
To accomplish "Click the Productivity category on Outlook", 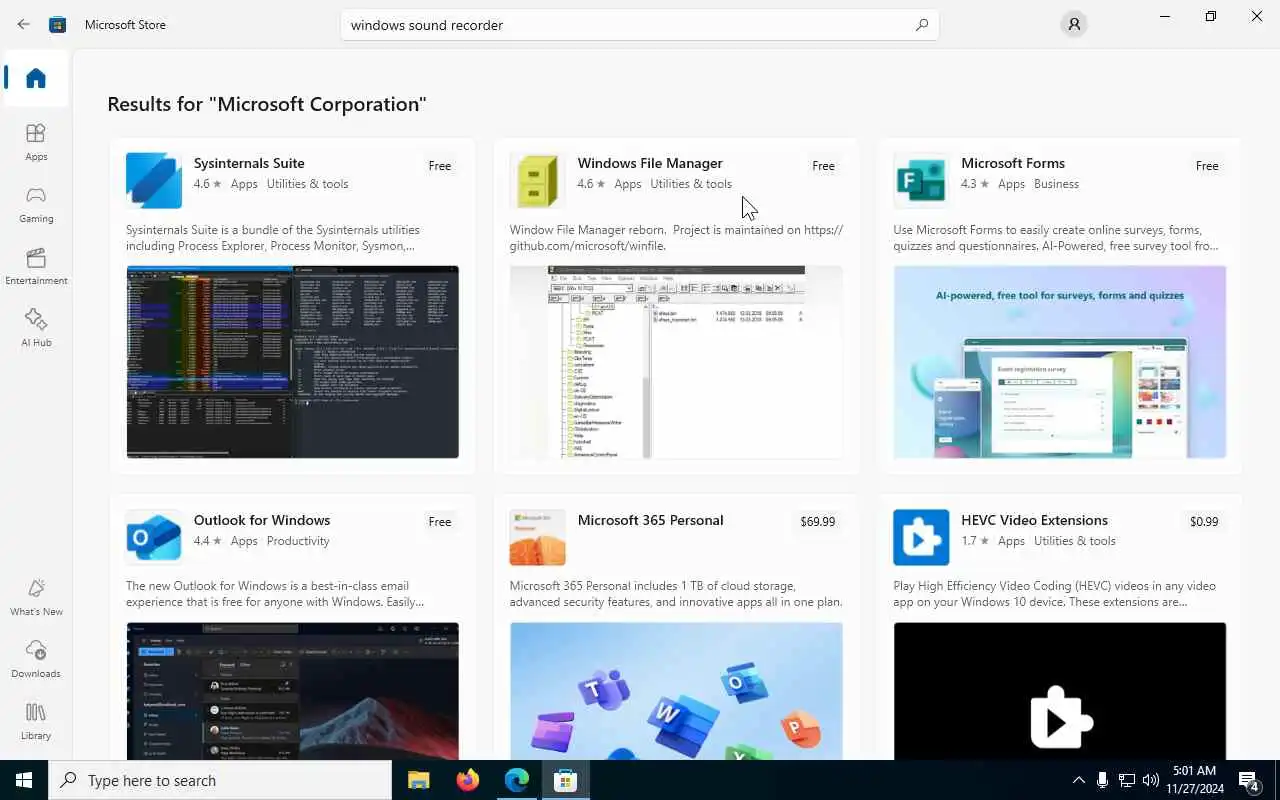I will [x=298, y=541].
